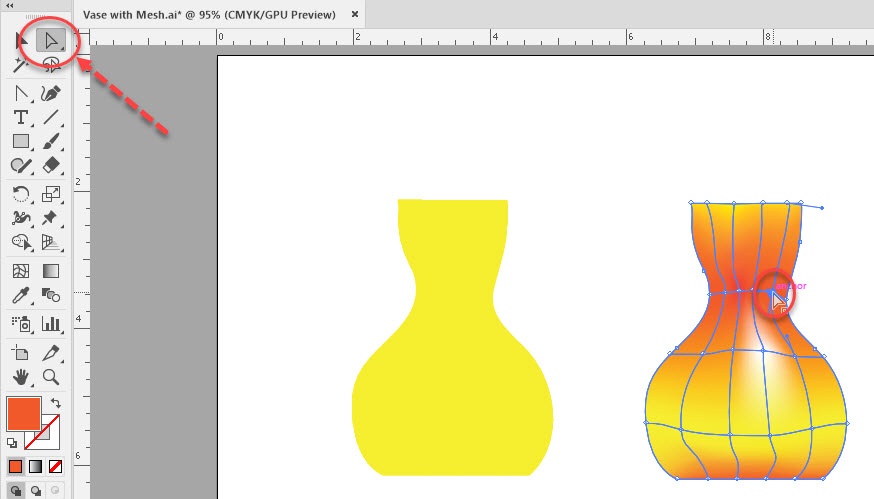Click the plain yellow vase shape
Screen dimensions: 874x499
(x=452, y=400)
